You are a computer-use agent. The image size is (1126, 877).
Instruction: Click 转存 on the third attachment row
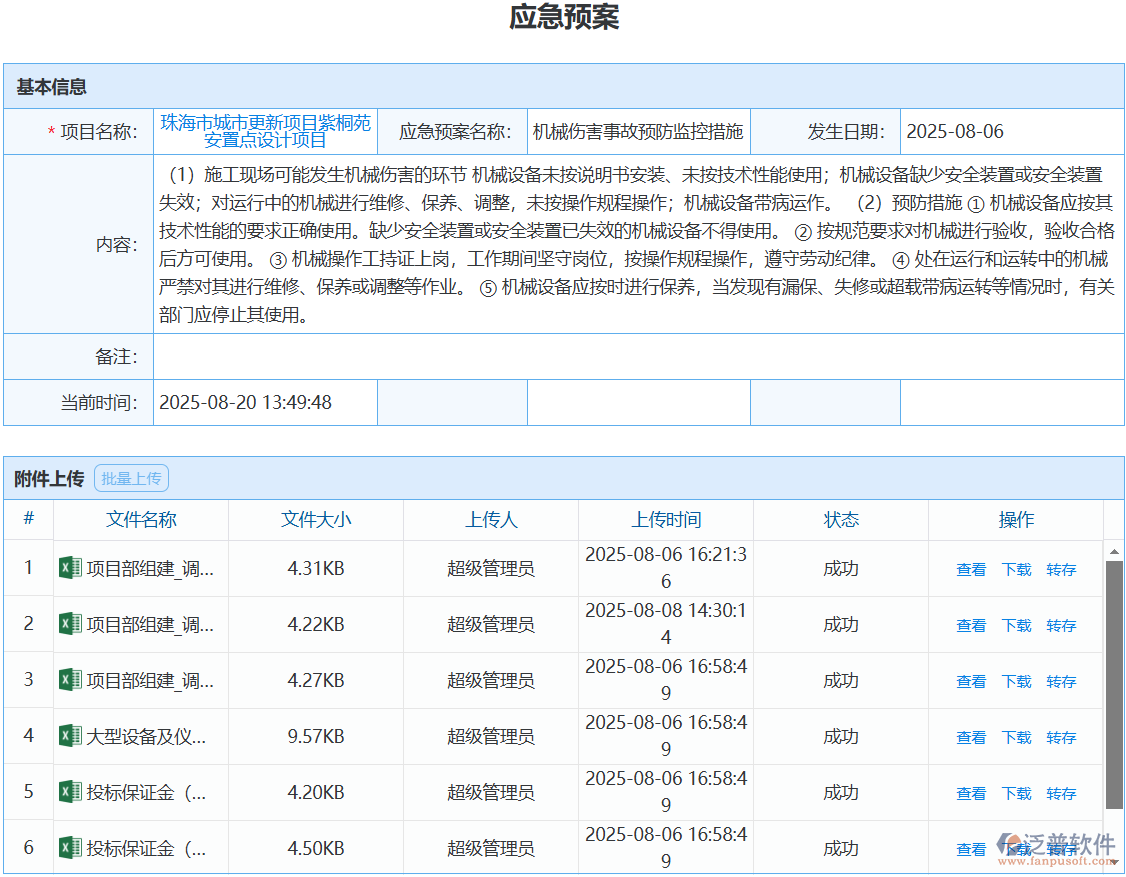tap(1061, 680)
